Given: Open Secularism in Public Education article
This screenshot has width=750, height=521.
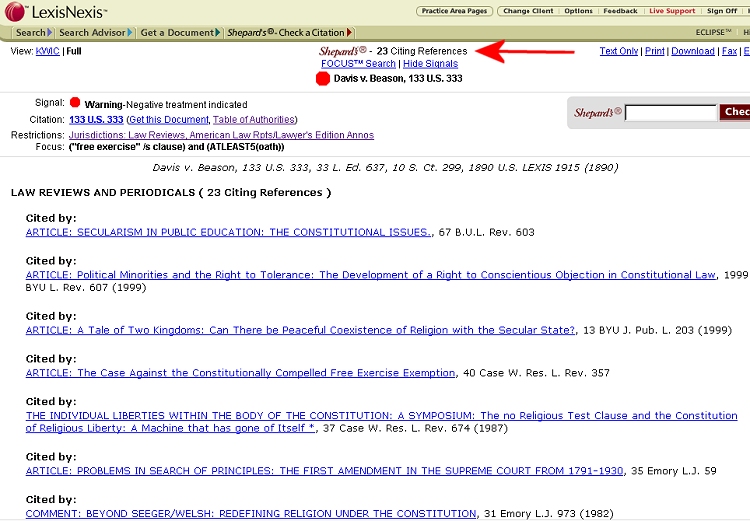Looking at the screenshot, I should pos(228,232).
